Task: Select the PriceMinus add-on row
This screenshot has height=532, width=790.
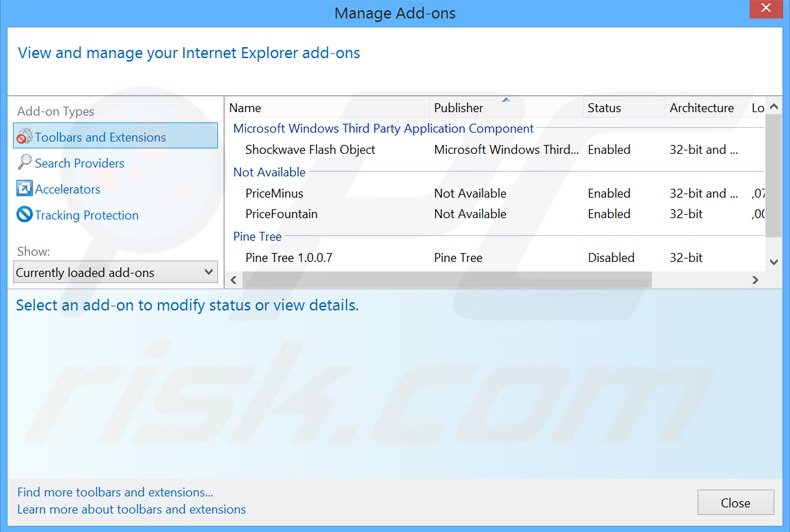Action: [274, 194]
